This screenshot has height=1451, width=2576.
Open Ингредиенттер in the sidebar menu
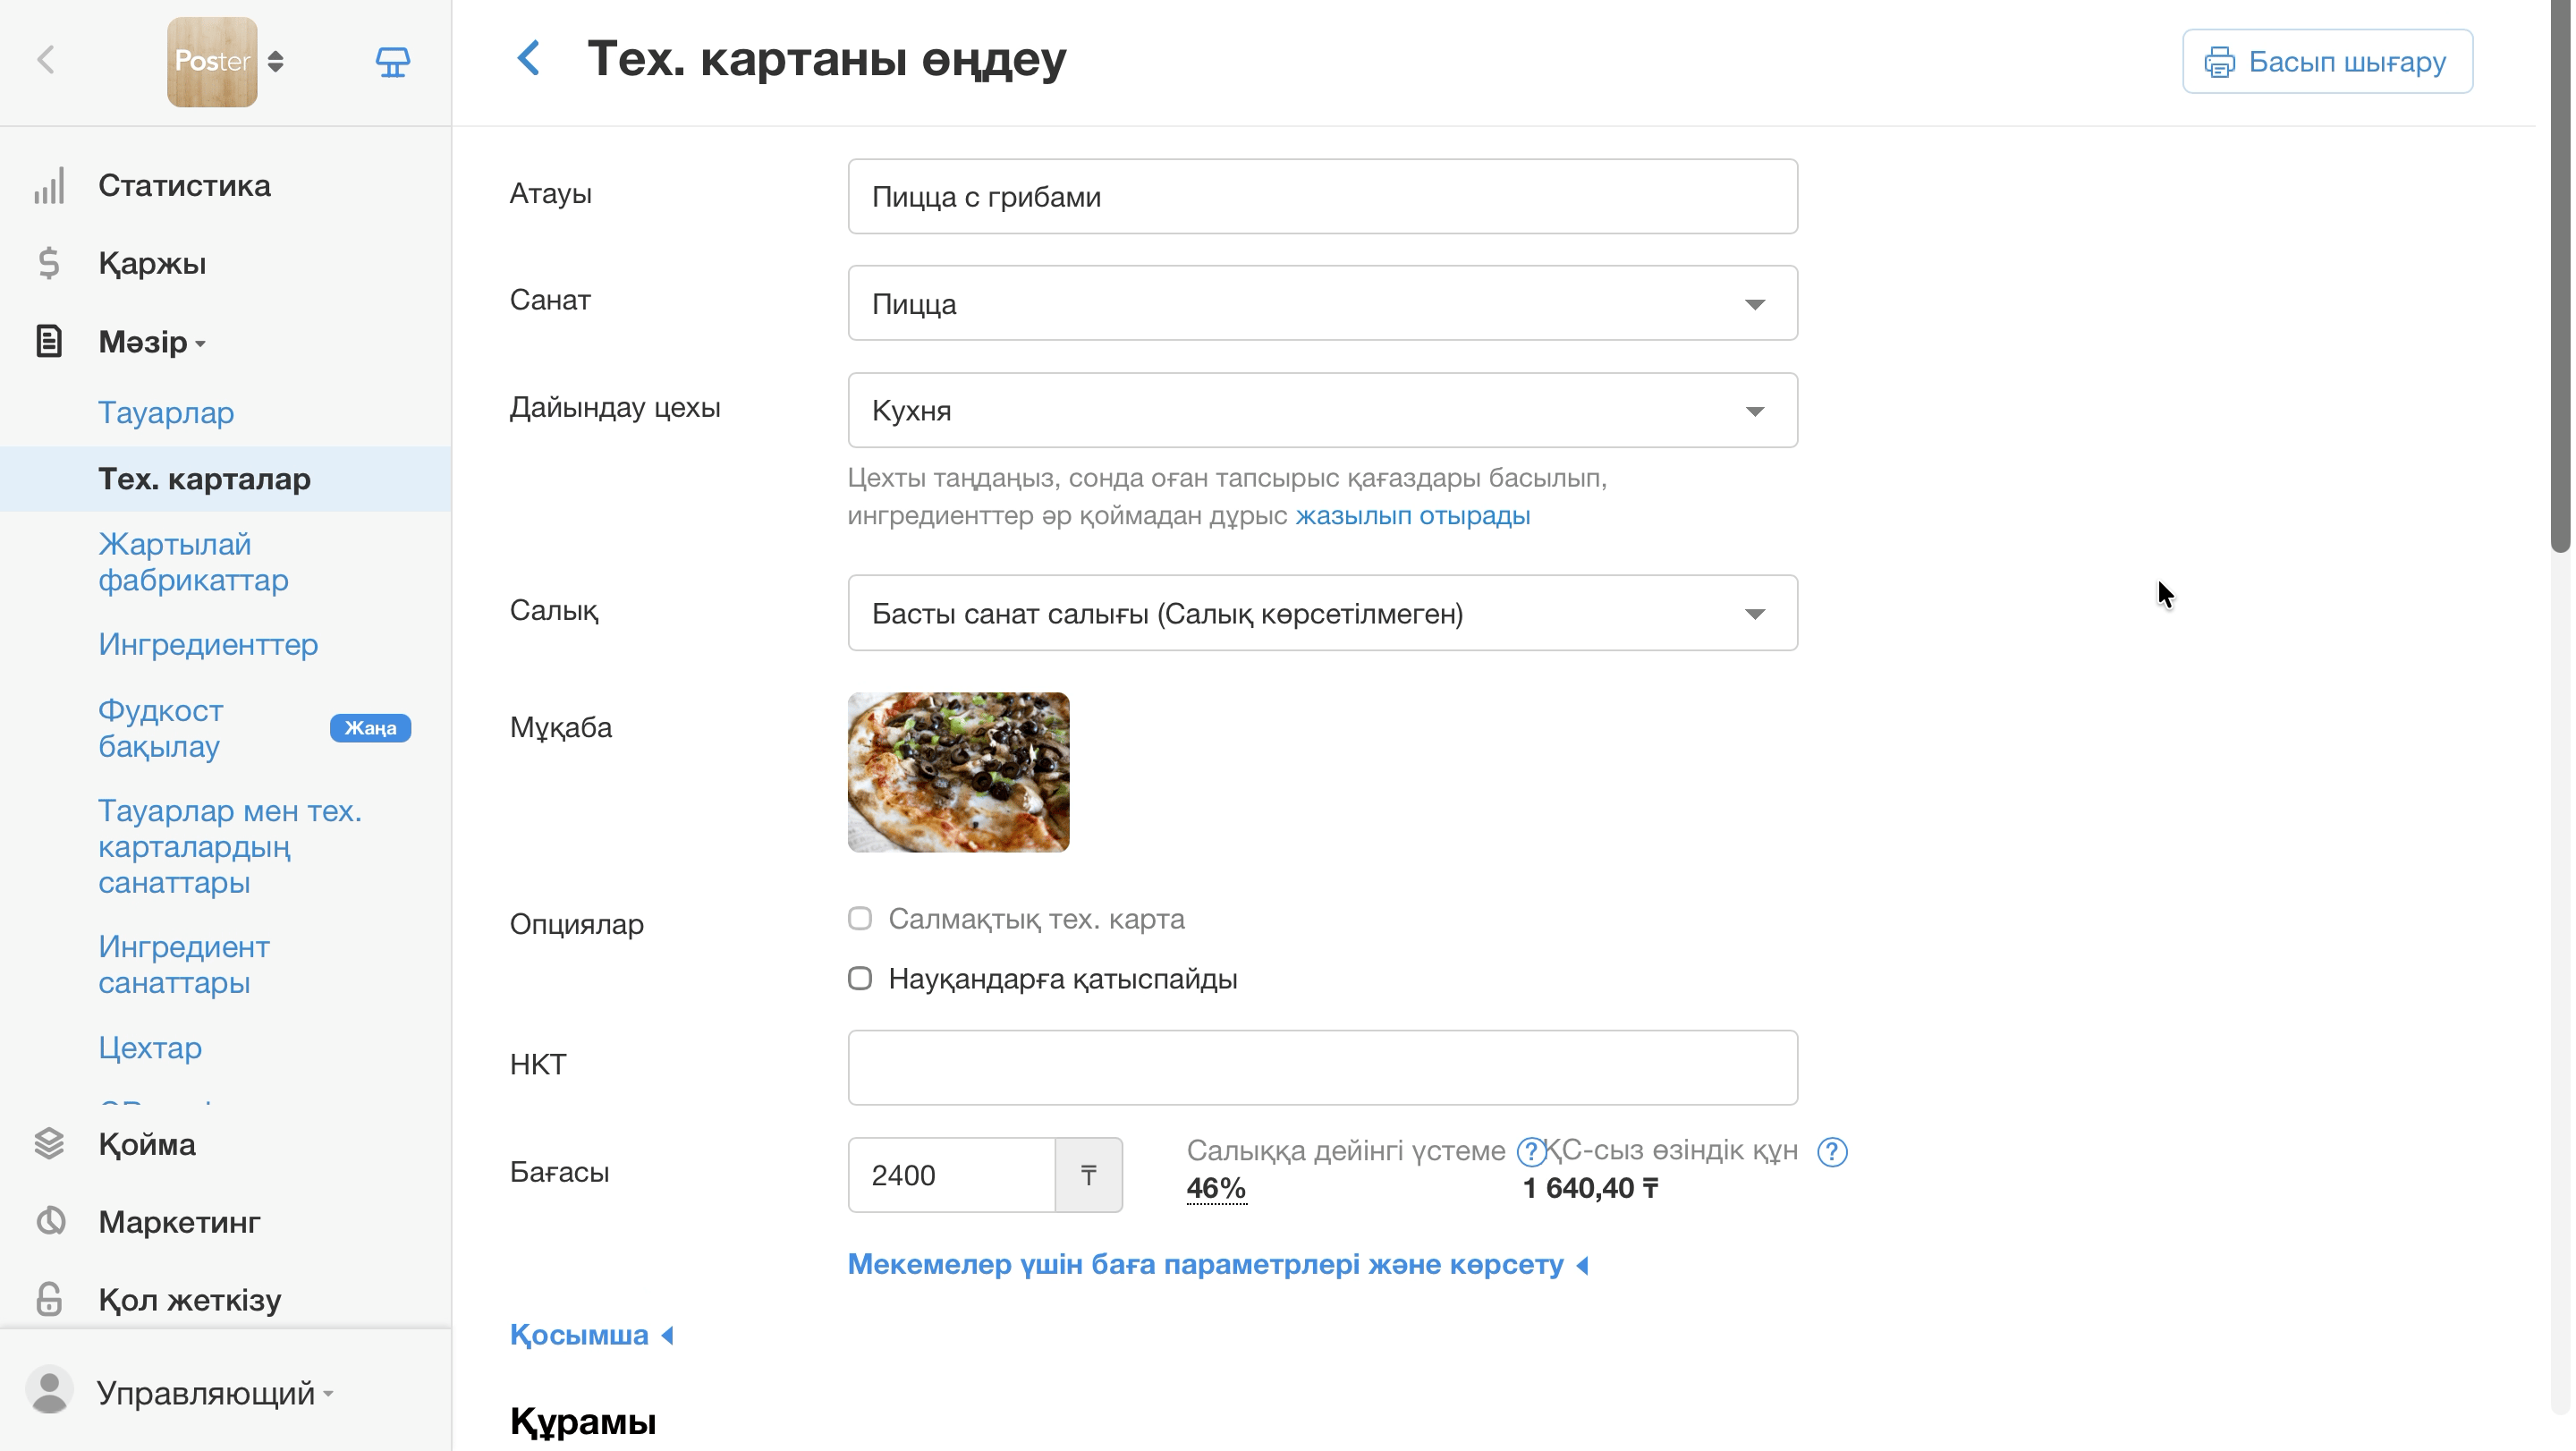pos(208,645)
